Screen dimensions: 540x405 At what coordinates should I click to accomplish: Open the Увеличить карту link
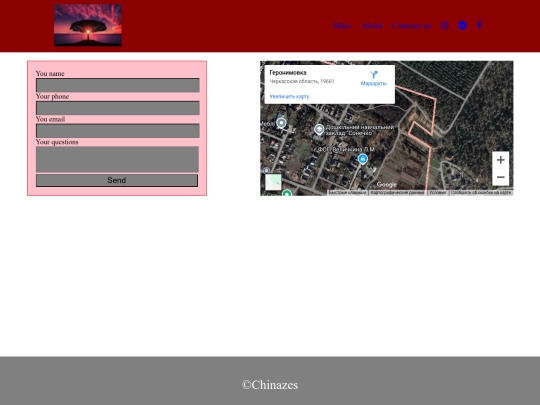[289, 96]
